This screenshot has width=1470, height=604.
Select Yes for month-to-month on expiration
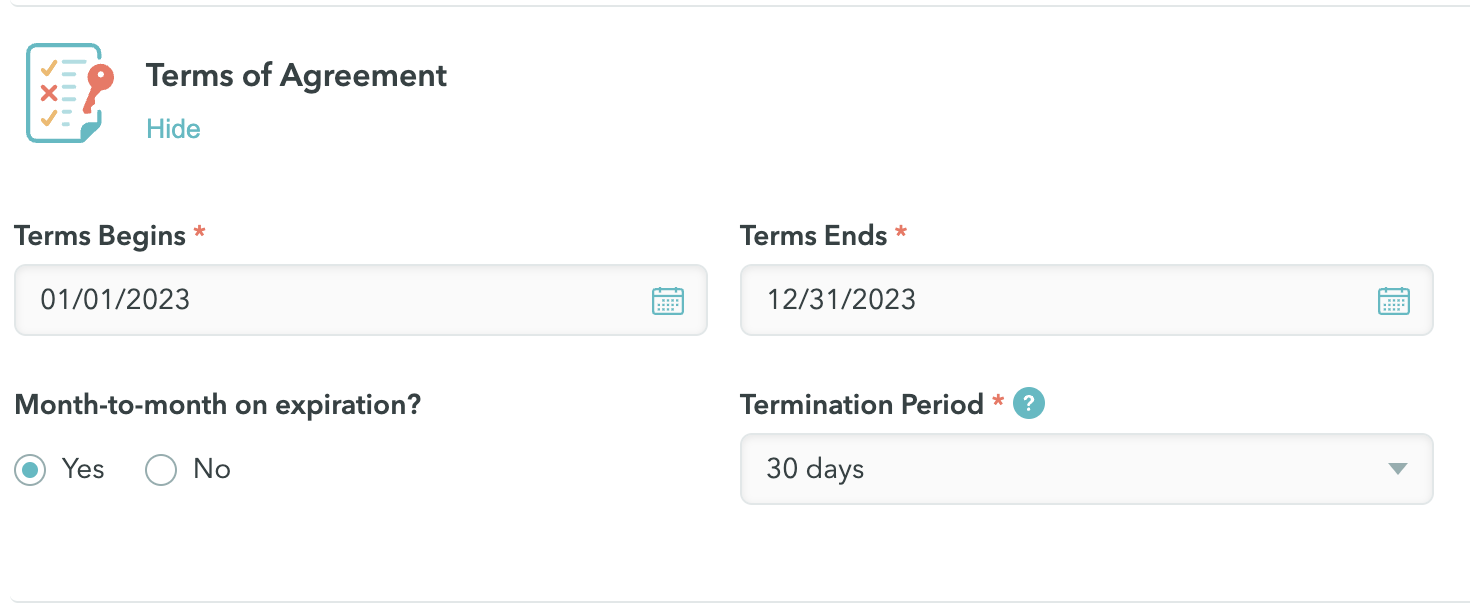tap(30, 469)
